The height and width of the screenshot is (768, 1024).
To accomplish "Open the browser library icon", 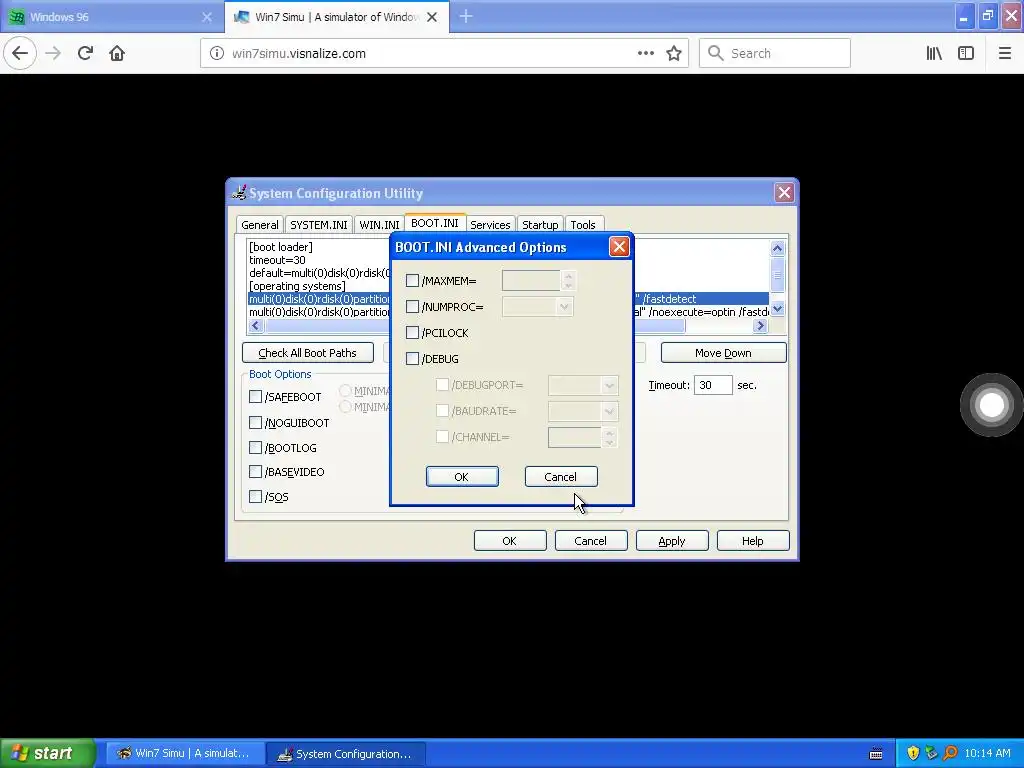I will 934,54.
